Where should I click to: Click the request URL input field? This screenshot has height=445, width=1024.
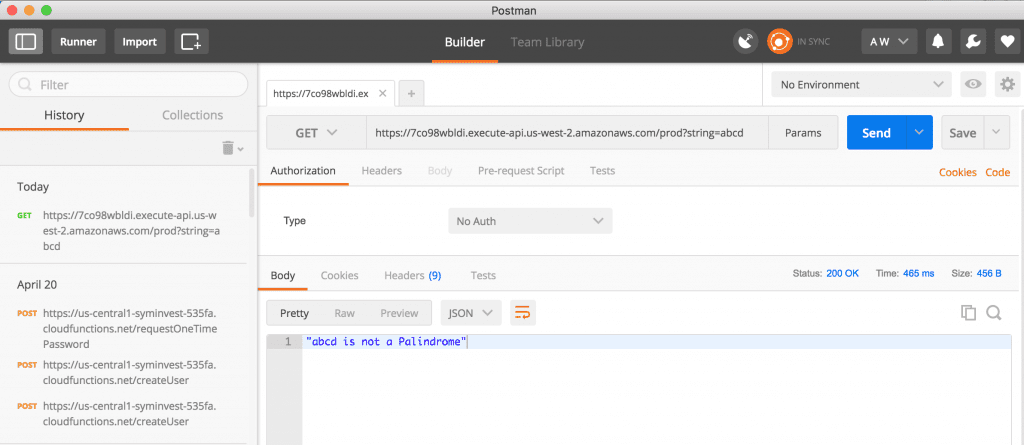(567, 133)
